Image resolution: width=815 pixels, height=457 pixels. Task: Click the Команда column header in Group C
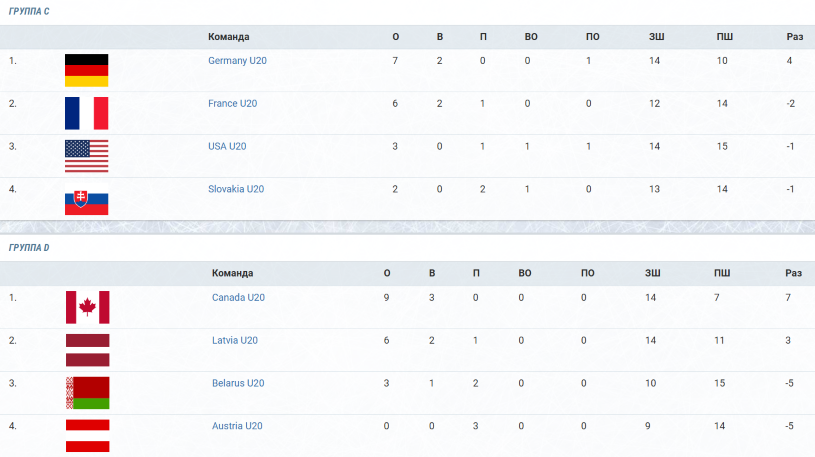click(229, 37)
